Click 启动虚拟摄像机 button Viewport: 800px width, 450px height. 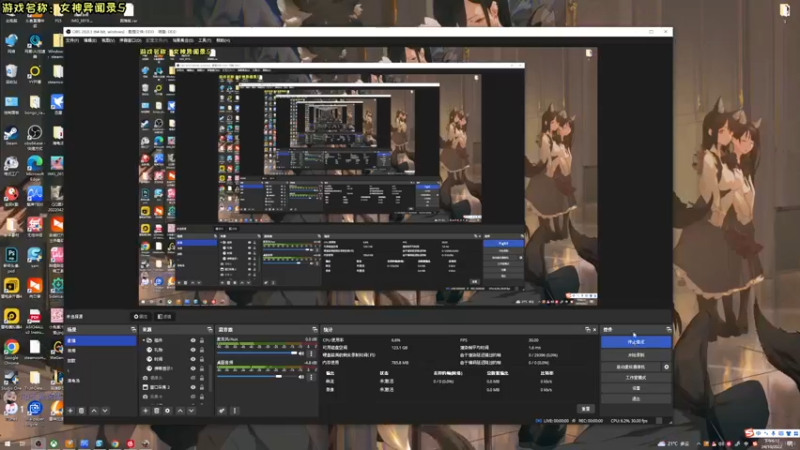631,367
